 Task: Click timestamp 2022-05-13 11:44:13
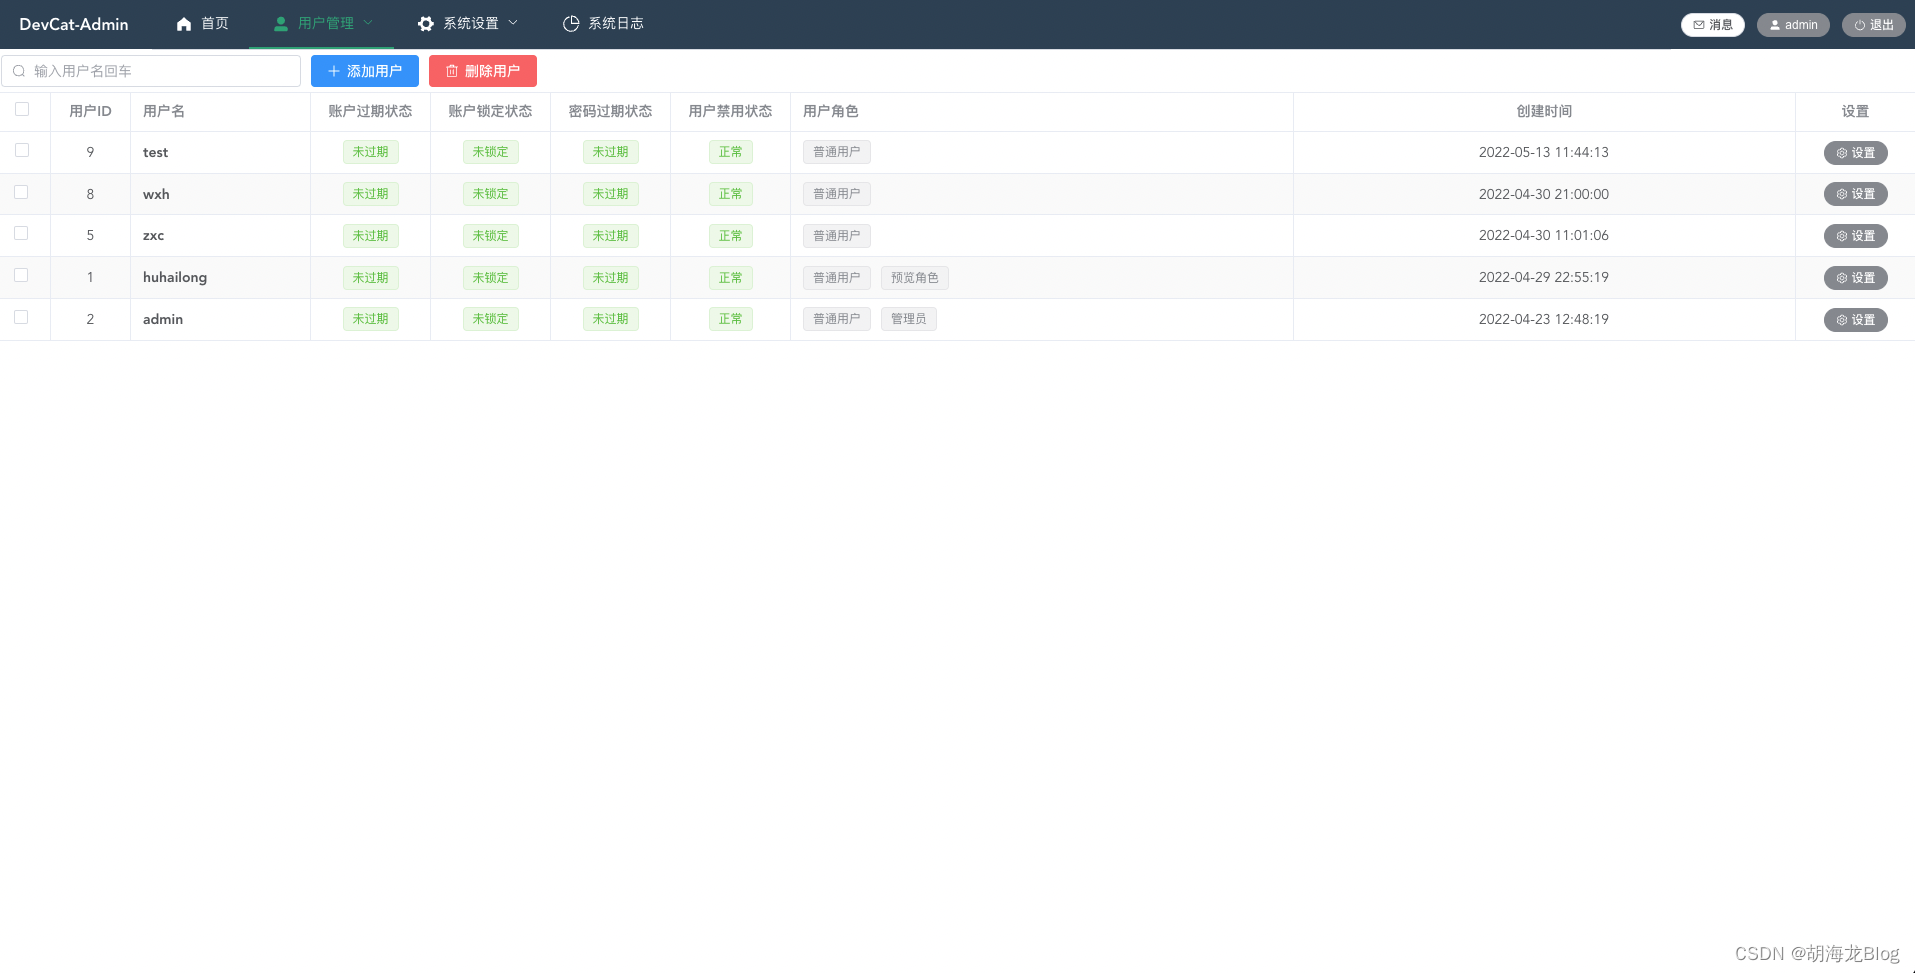click(x=1544, y=152)
